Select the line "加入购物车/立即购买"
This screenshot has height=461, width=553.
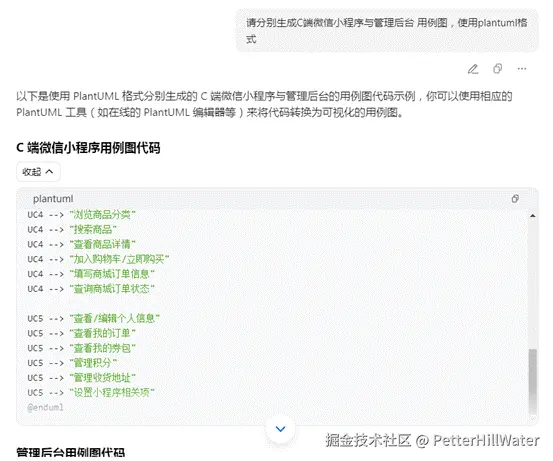(x=98, y=259)
